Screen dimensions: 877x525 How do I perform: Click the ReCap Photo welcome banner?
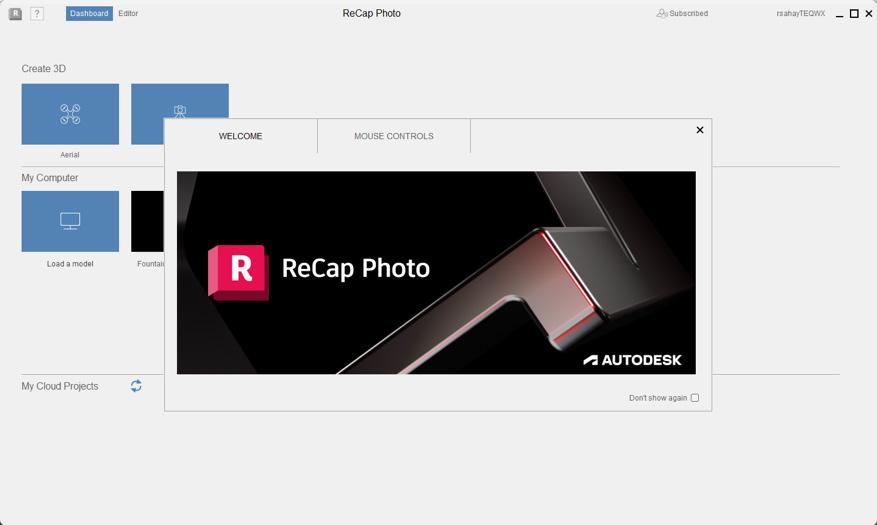tap(436, 273)
